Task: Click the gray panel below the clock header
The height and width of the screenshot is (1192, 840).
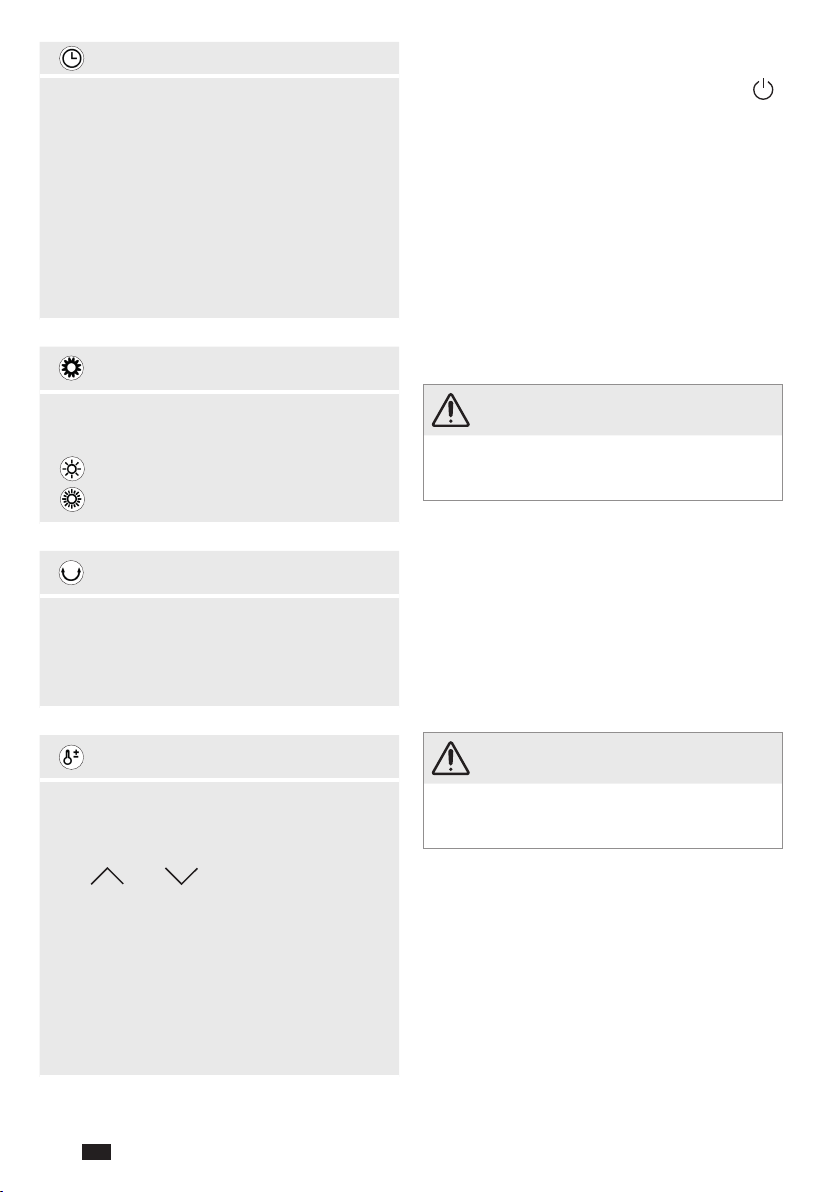Action: tap(219, 198)
